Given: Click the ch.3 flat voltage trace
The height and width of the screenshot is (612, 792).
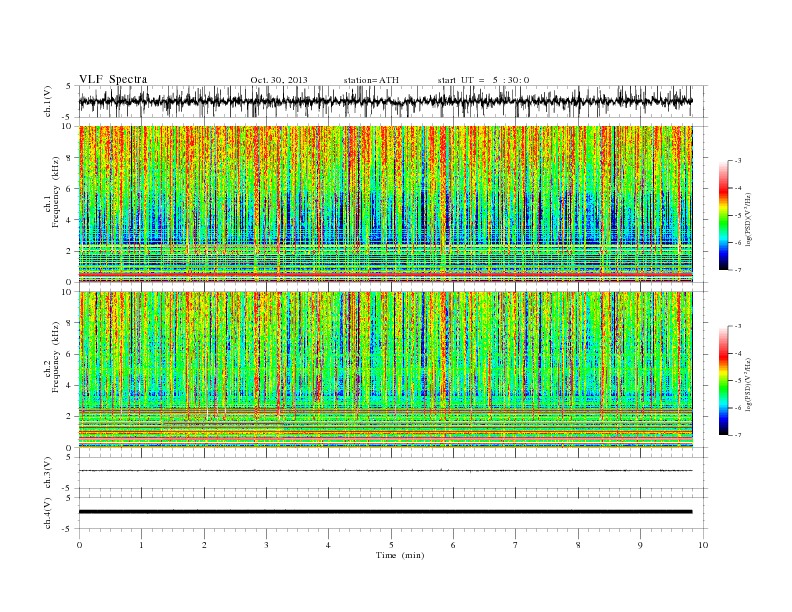Looking at the screenshot, I should 385,471.
